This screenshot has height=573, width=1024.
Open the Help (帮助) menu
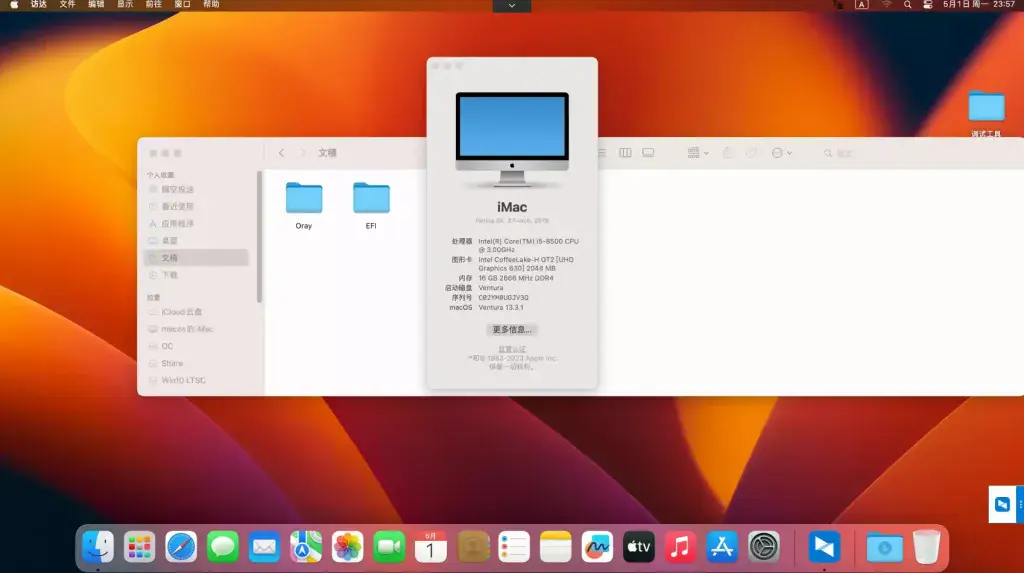(211, 5)
